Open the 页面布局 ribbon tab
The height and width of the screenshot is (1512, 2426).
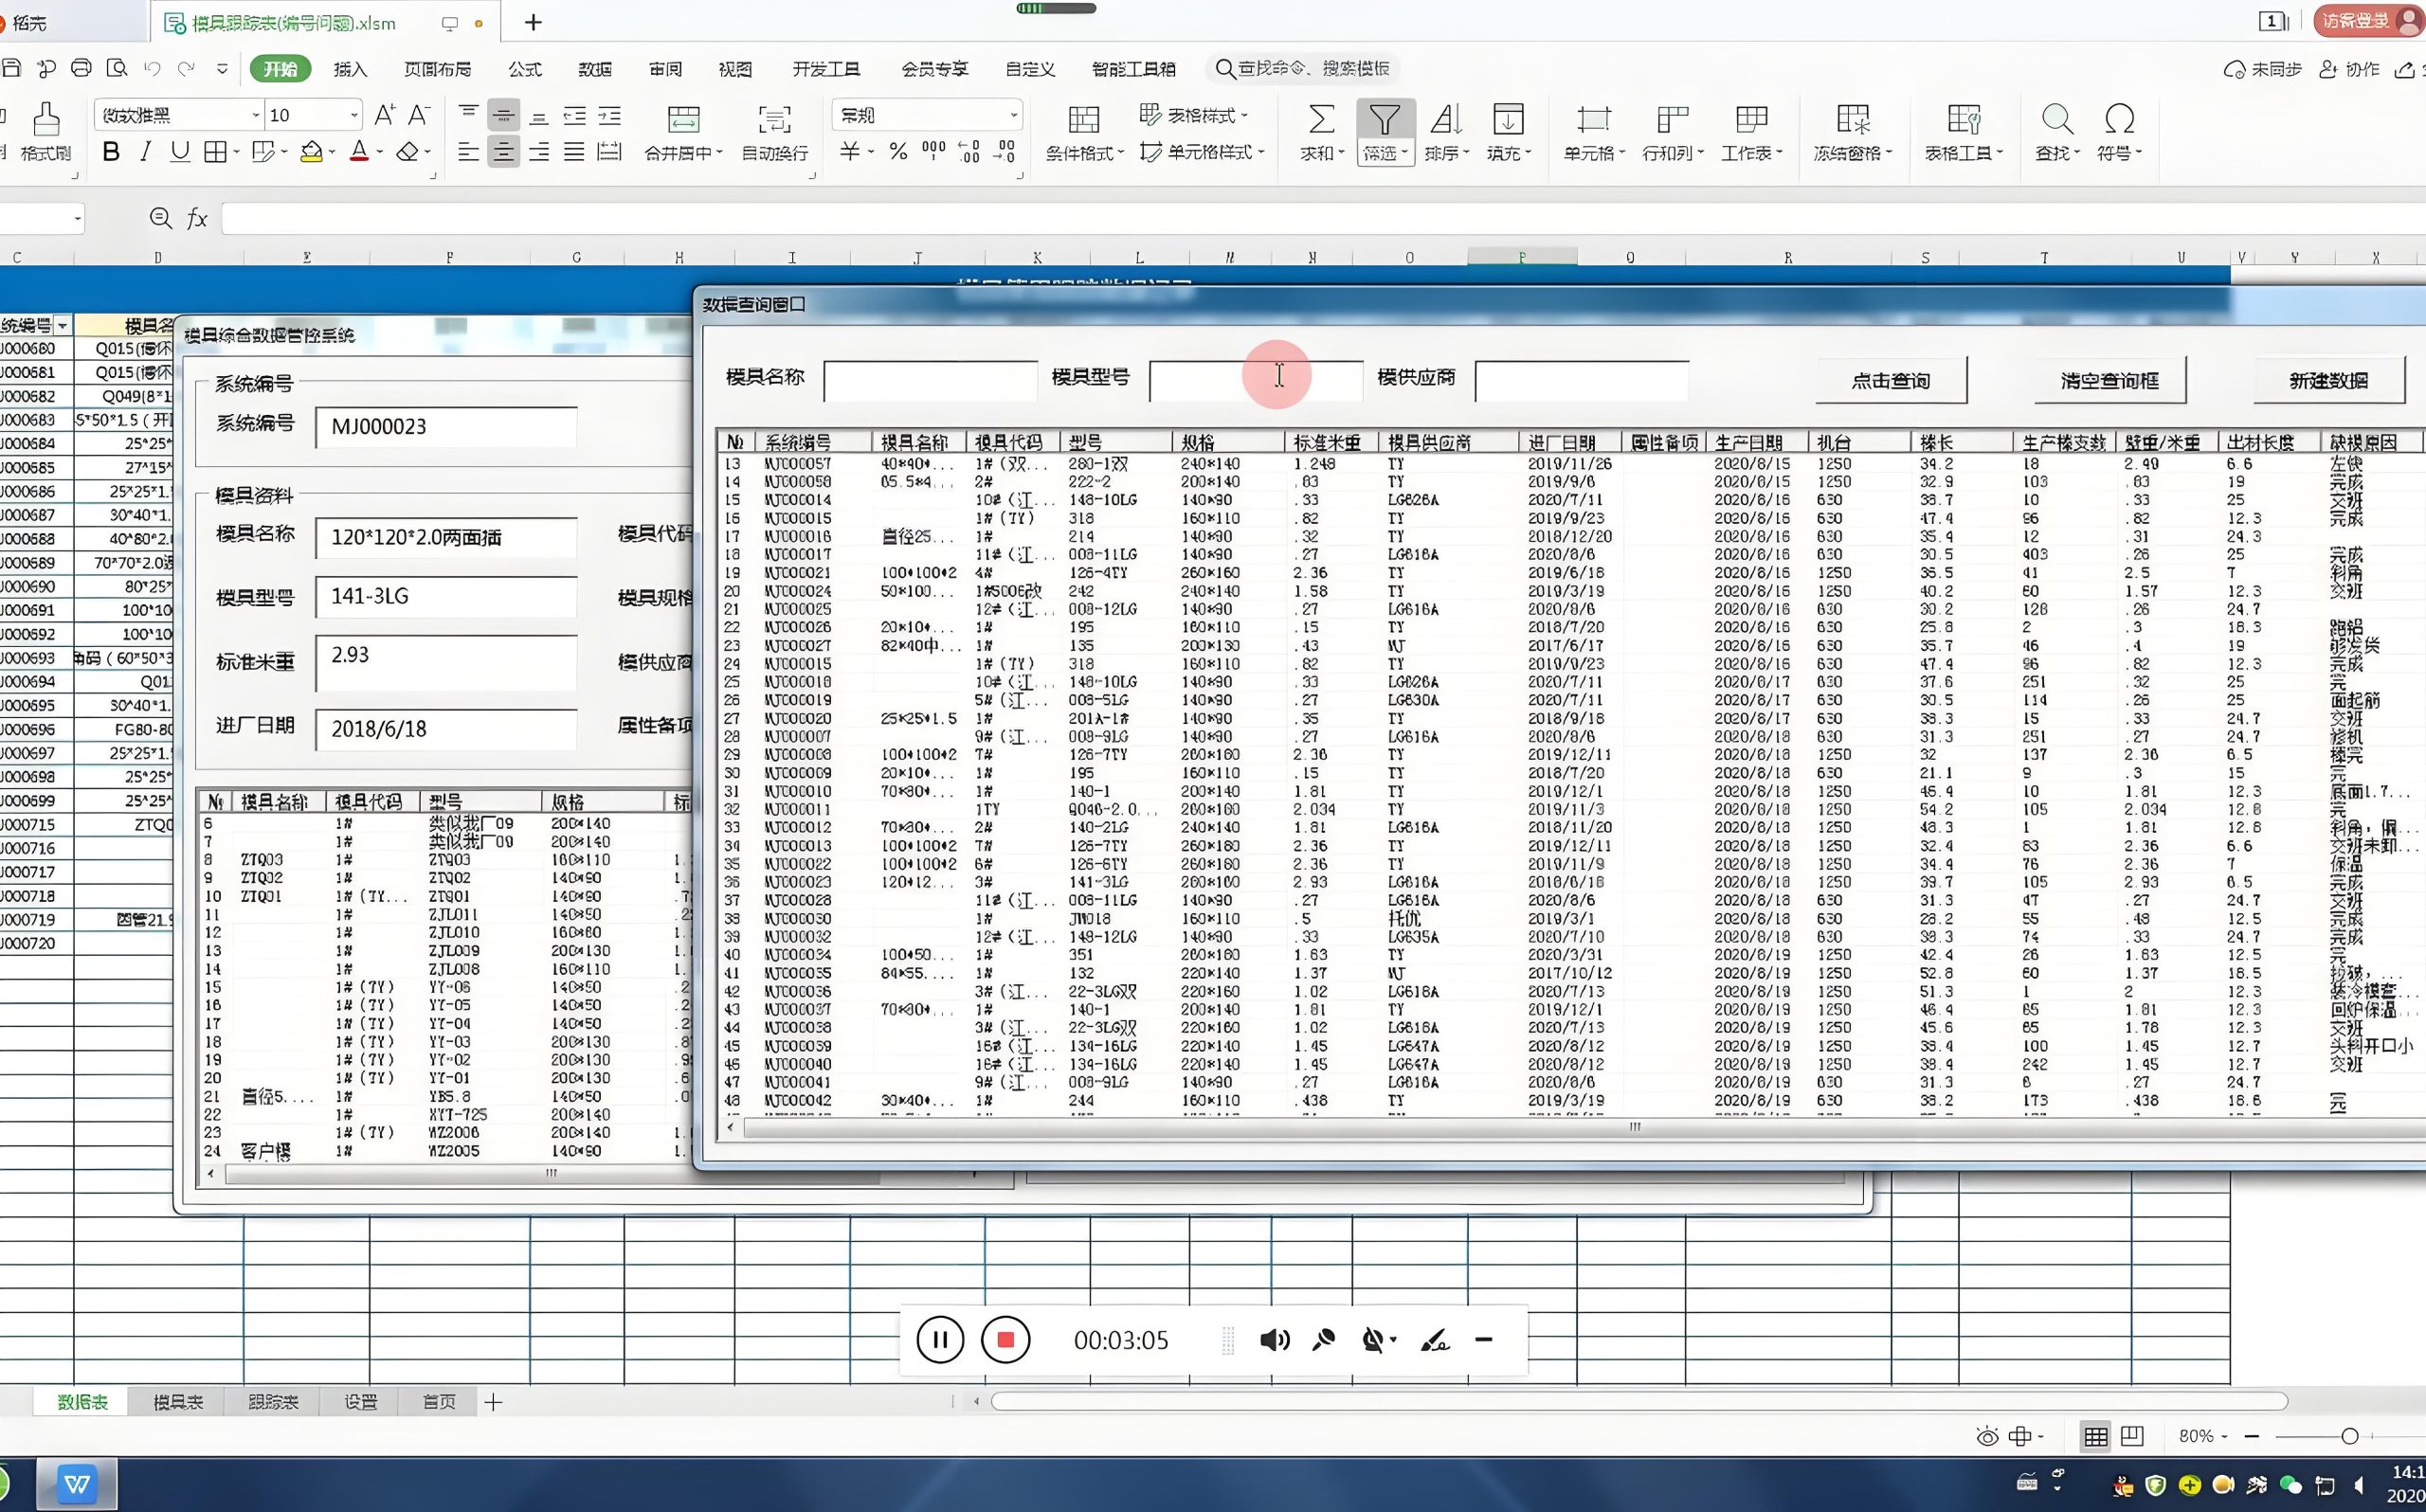(437, 69)
